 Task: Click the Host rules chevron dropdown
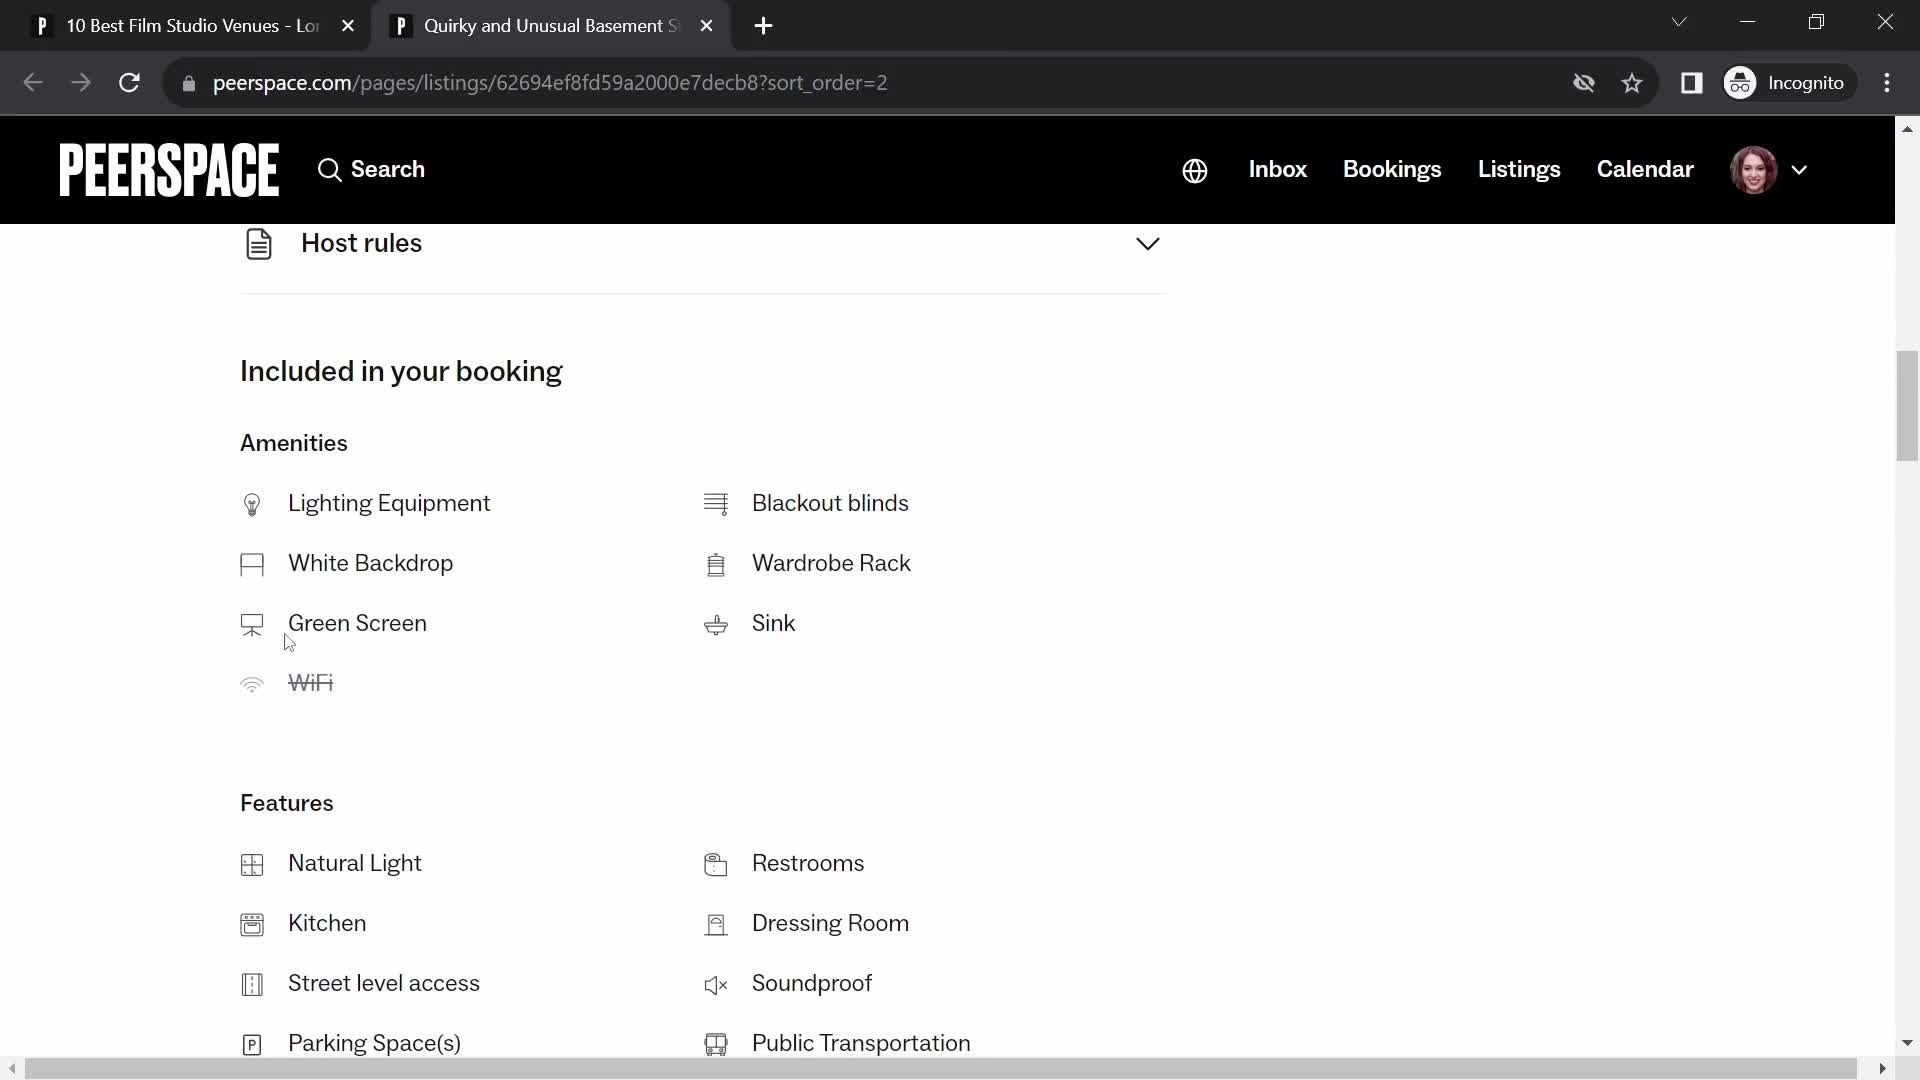(x=1147, y=243)
